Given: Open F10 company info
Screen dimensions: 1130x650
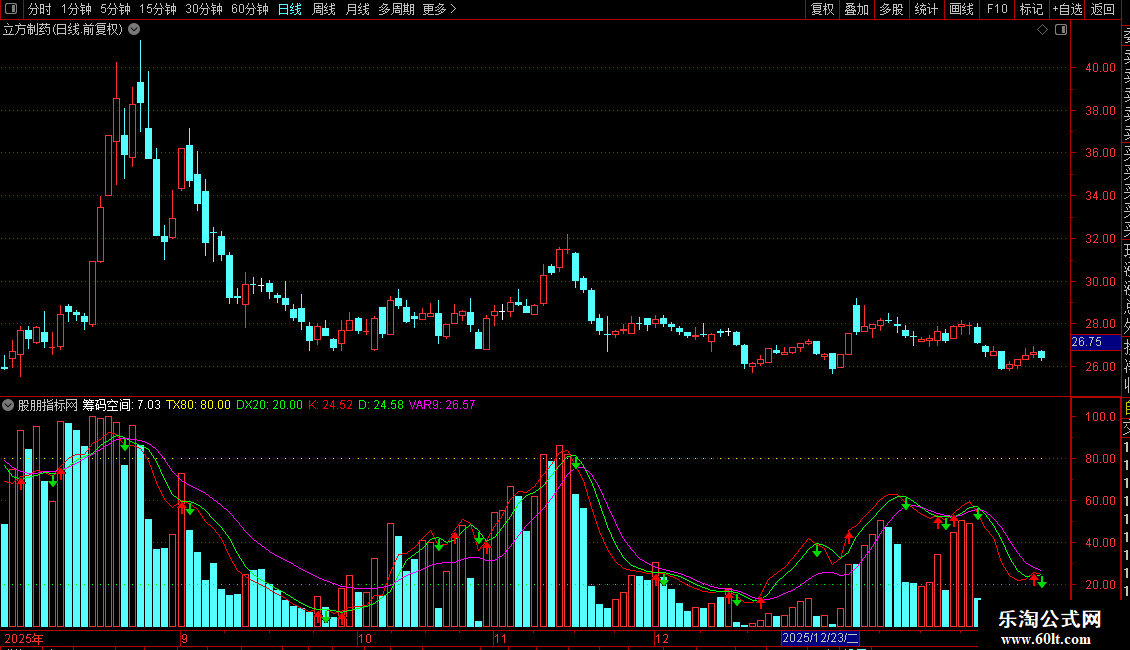Looking at the screenshot, I should (997, 9).
